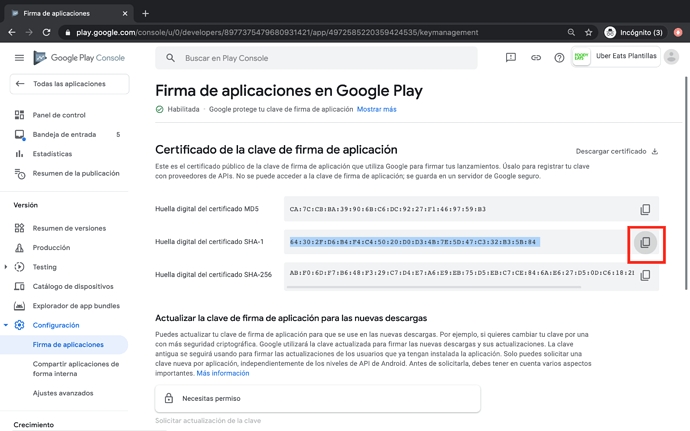Click the download icon beside Descargar certificado
Screen dimensions: 690x431
point(655,151)
